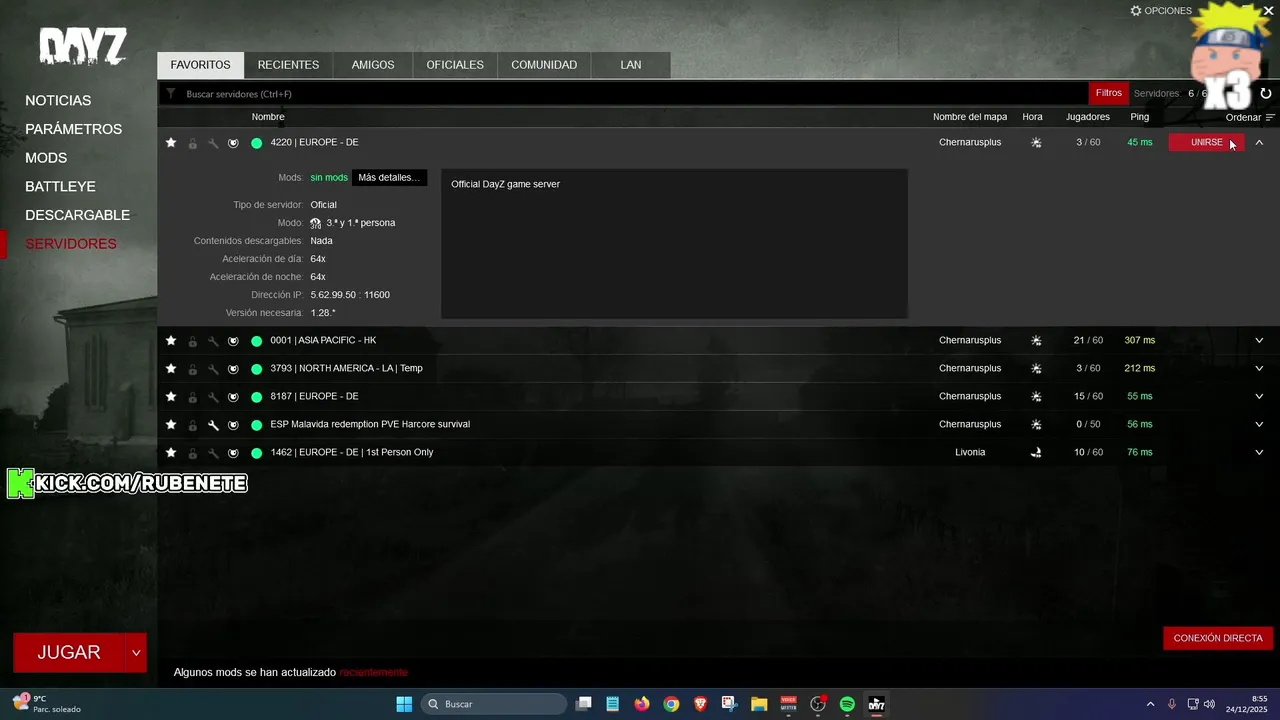The image size is (1280, 720).
Task: Open Windows Start menu
Action: click(404, 704)
